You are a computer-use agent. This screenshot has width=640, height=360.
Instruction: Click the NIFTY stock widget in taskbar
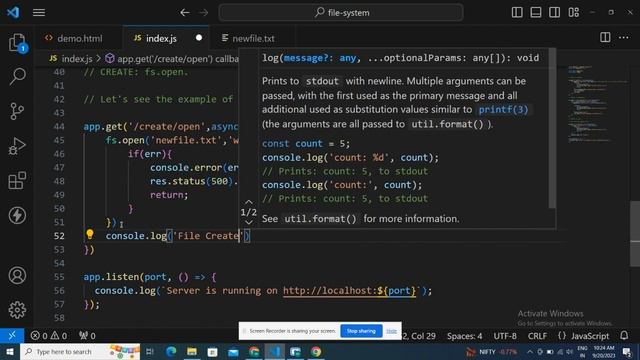tap(491, 351)
